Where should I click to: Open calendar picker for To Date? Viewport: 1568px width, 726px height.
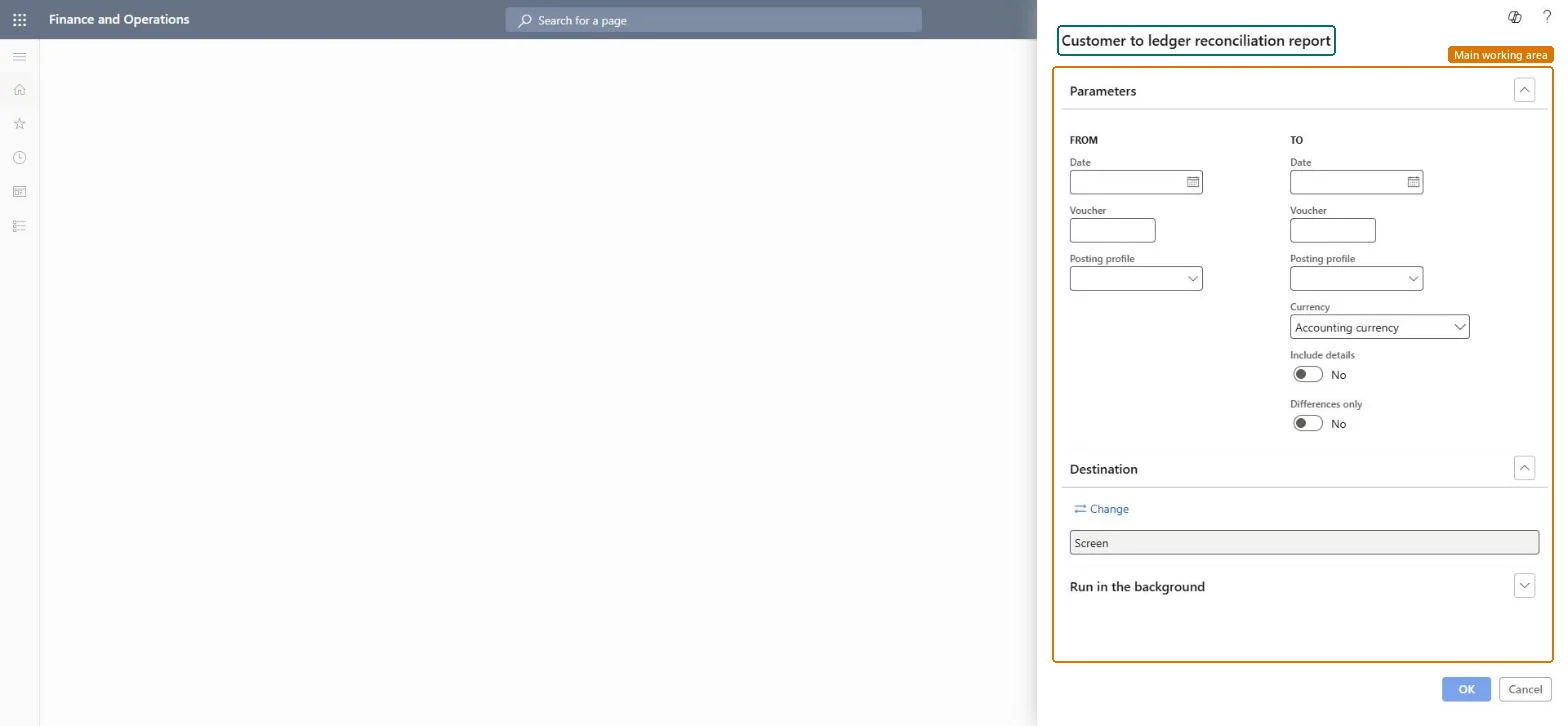(1413, 182)
